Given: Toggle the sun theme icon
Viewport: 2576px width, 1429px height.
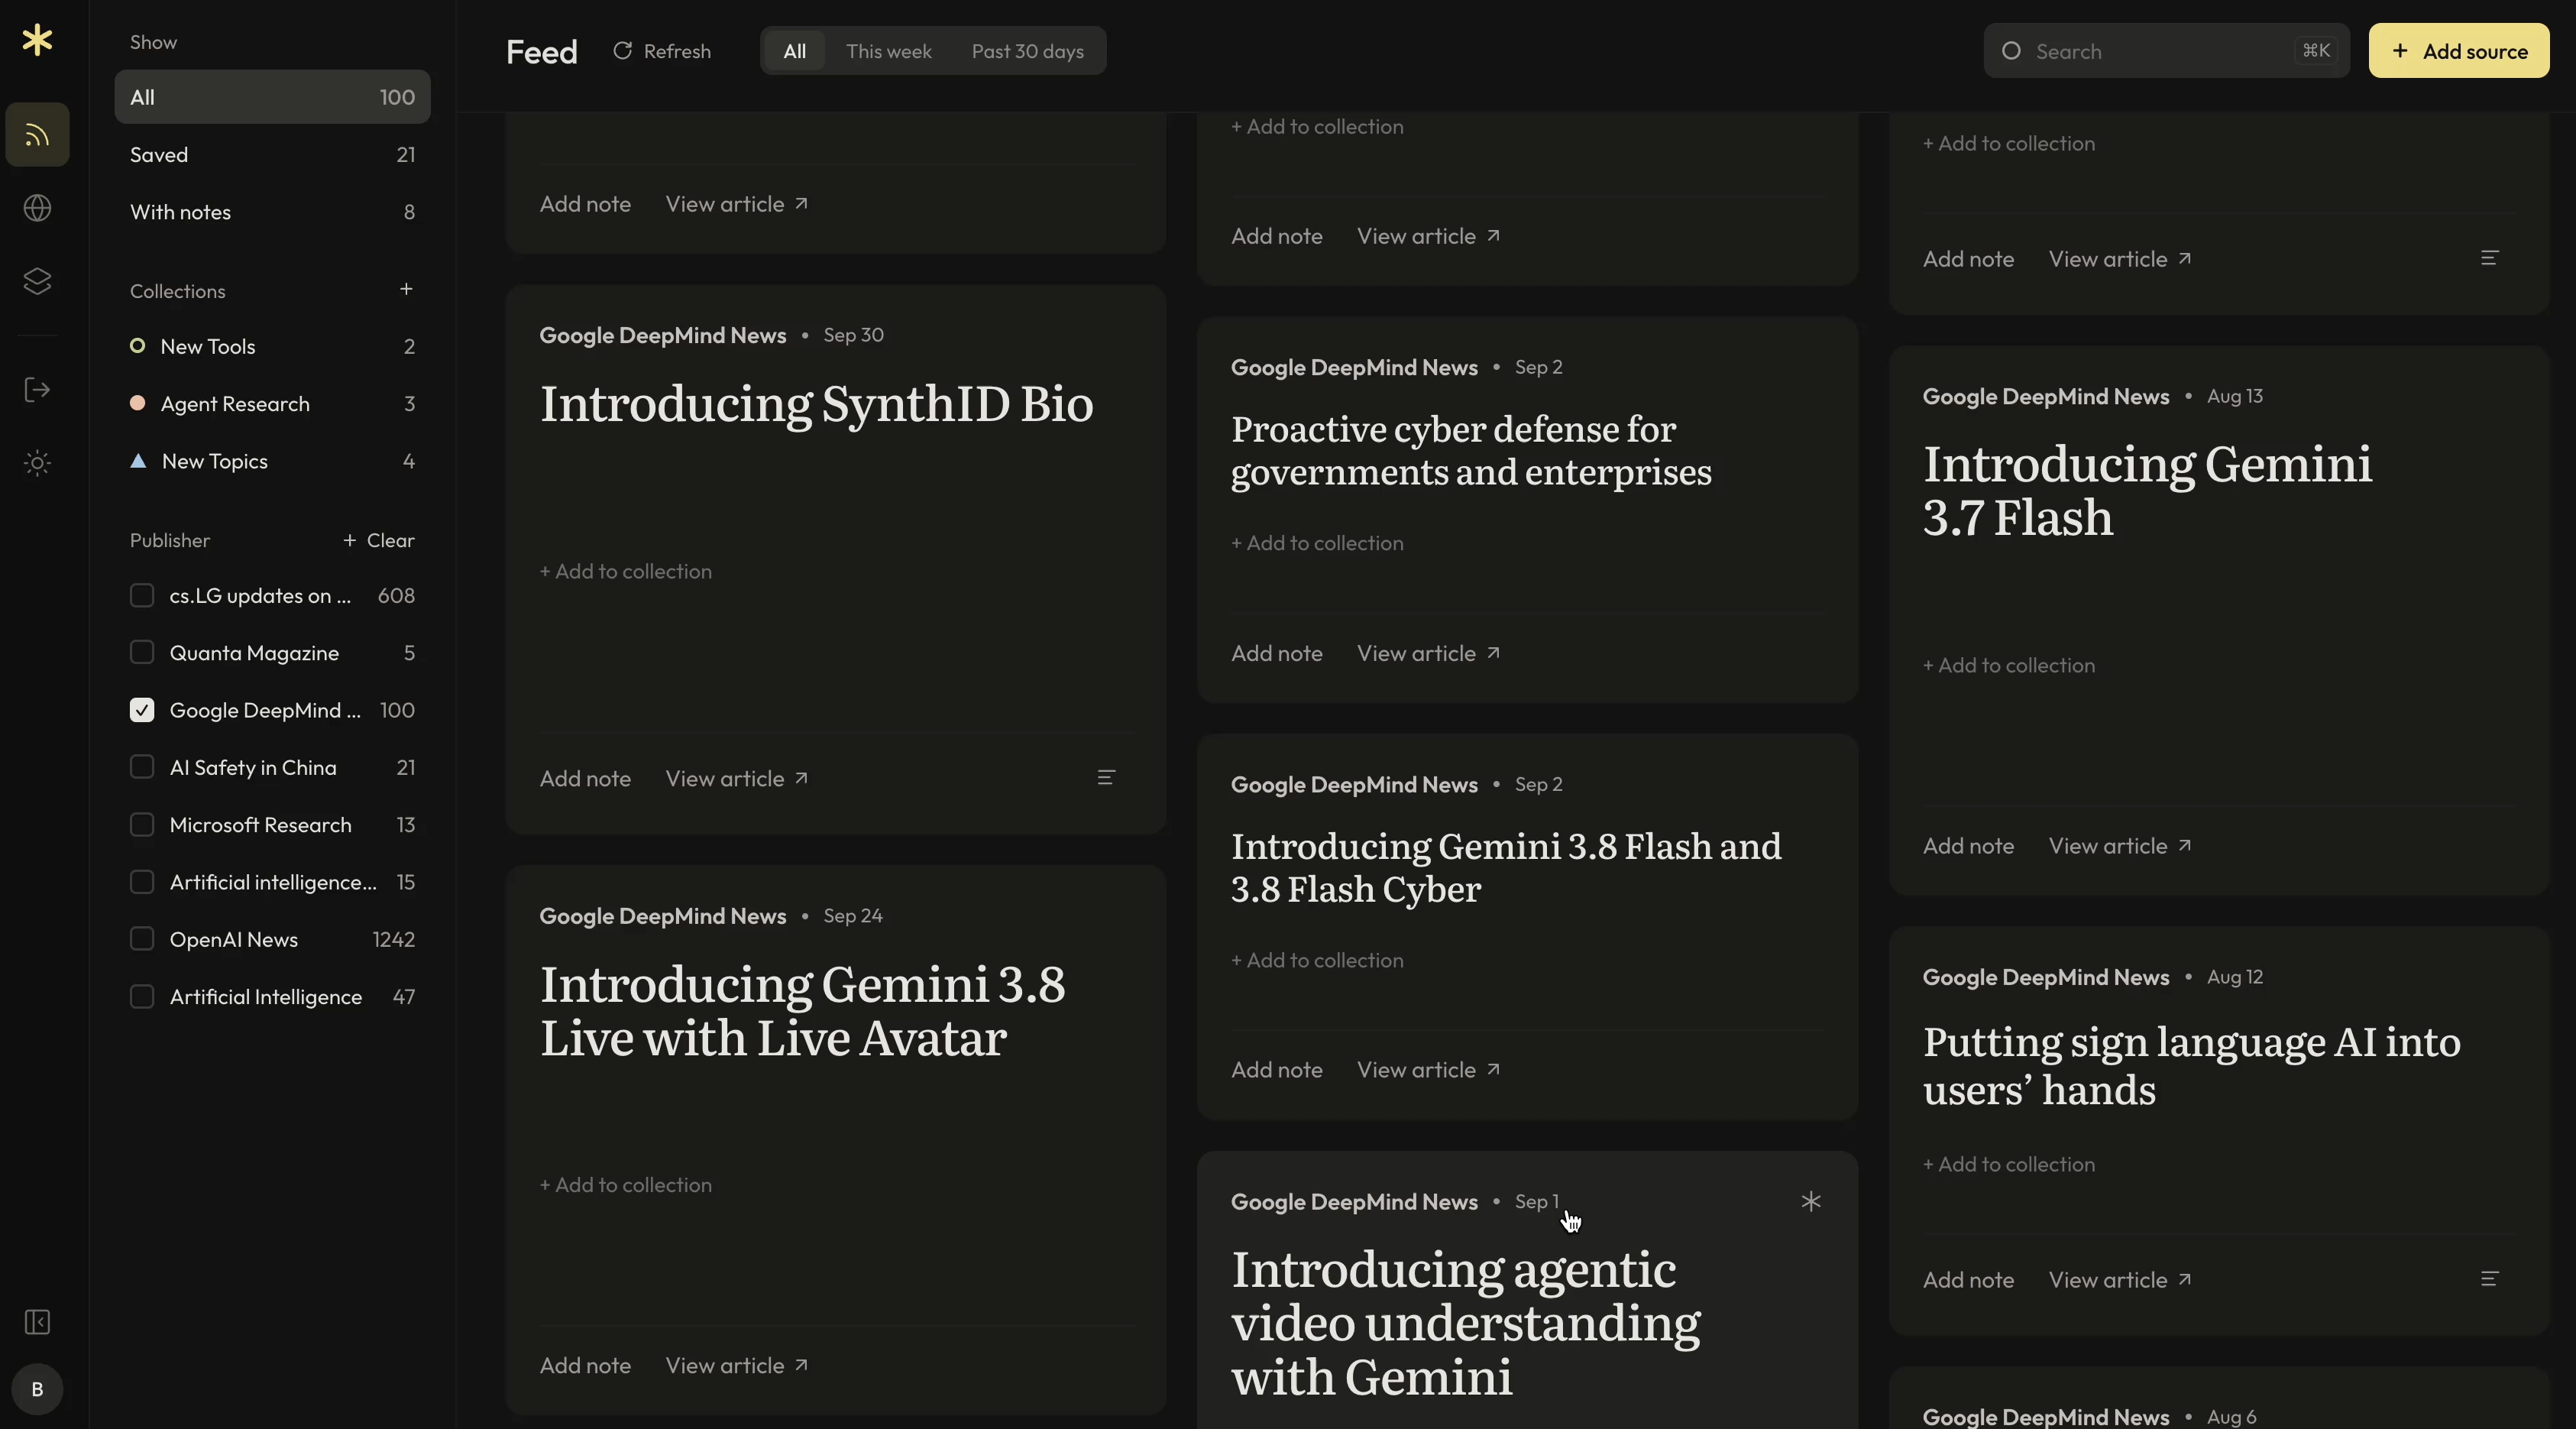Looking at the screenshot, I should (37, 463).
